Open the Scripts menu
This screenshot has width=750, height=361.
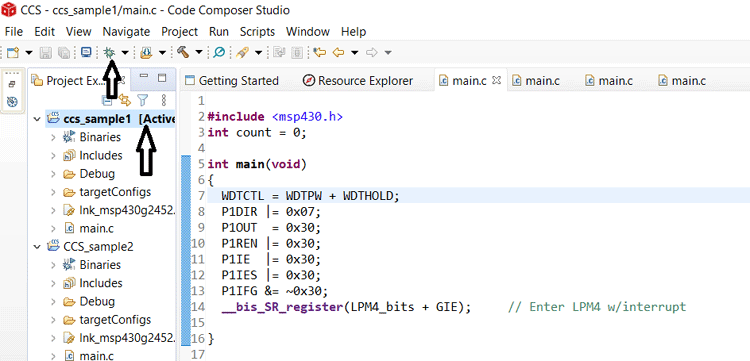(x=257, y=32)
